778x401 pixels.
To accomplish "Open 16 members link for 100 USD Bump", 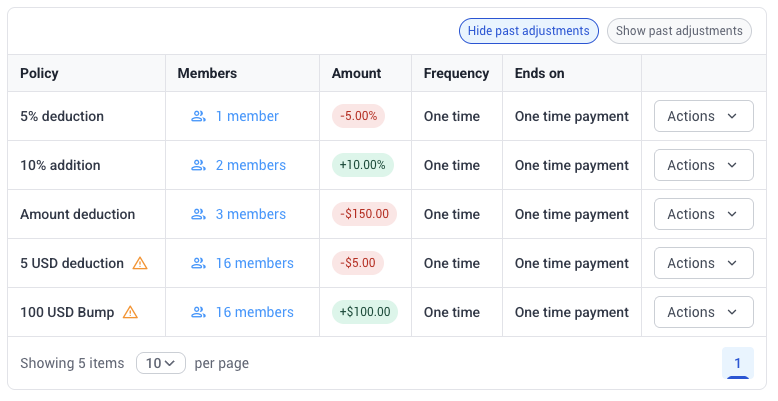I will 255,312.
